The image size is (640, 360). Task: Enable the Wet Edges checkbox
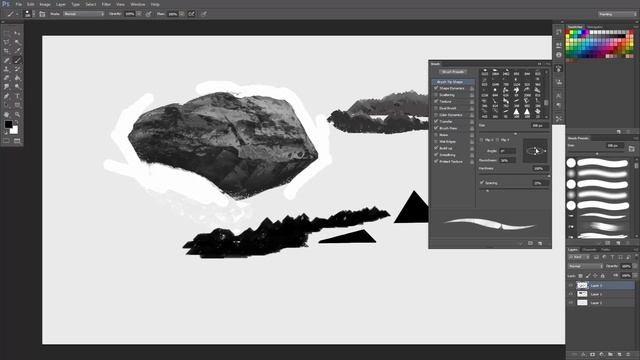pyautogui.click(x=436, y=141)
